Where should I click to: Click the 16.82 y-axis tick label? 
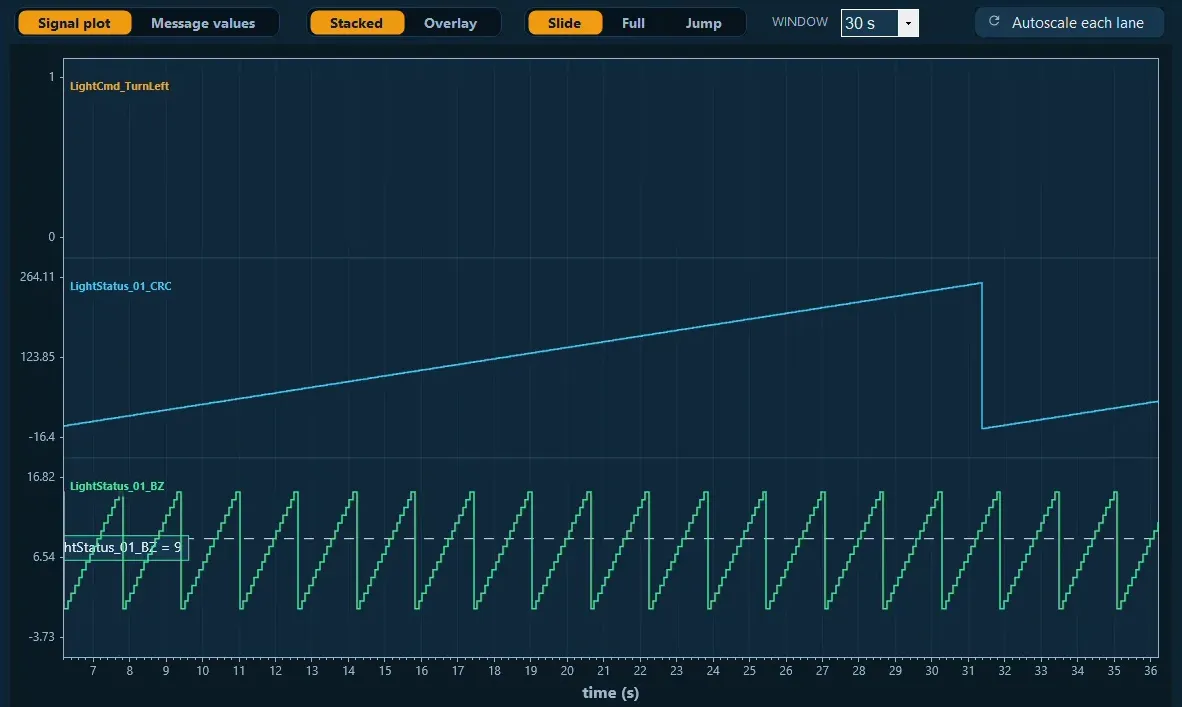pos(41,476)
